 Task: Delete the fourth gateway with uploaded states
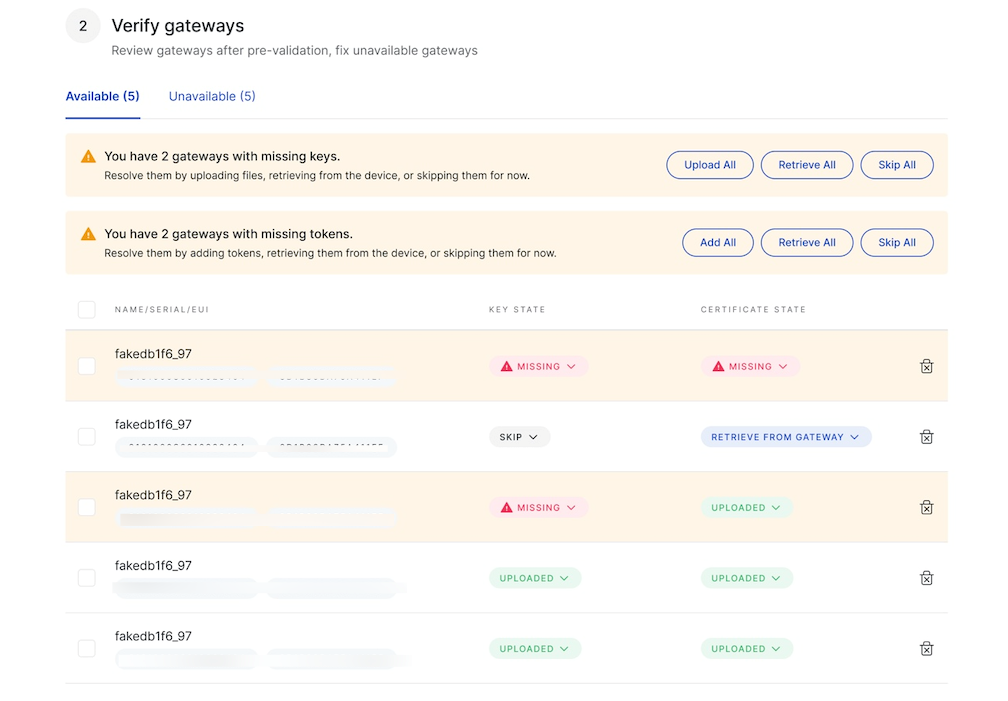coord(927,578)
